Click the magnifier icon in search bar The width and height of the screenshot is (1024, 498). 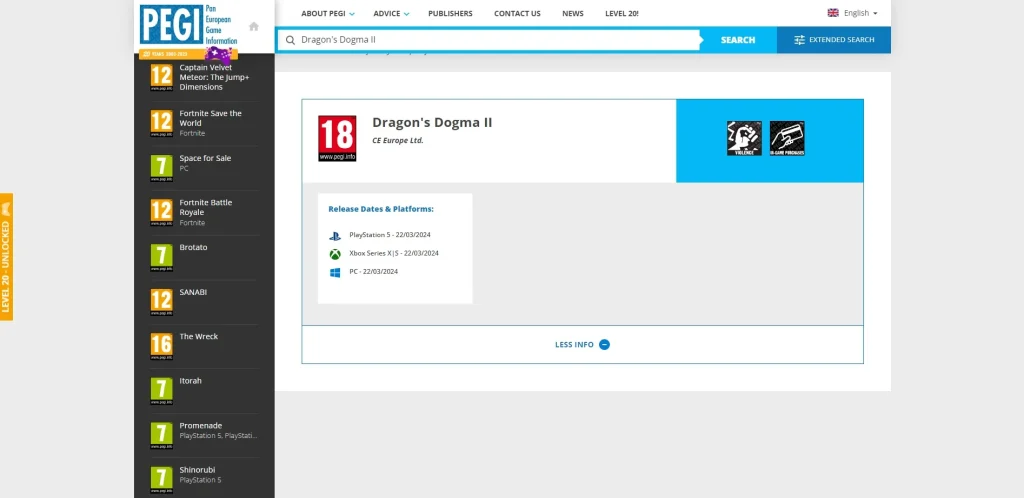(x=291, y=40)
